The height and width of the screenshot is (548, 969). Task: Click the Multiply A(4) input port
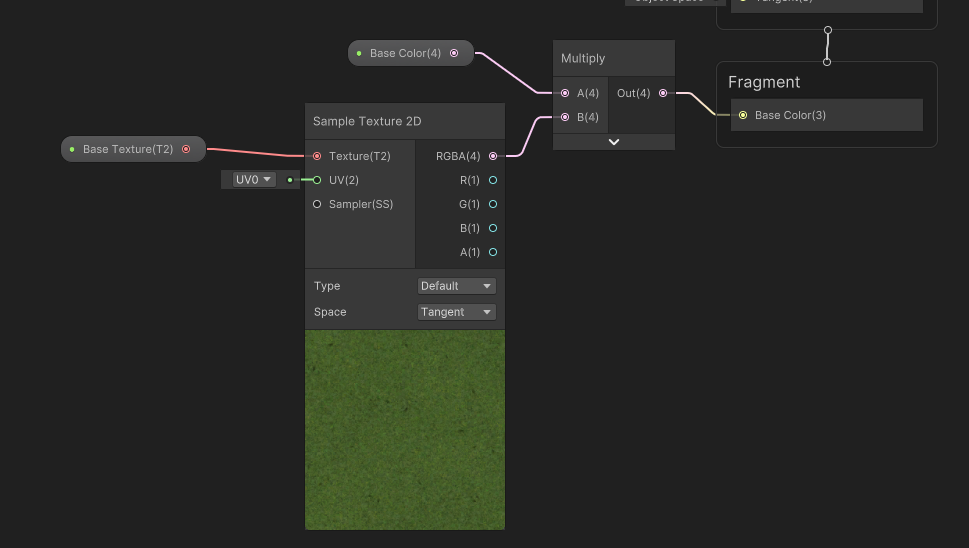coord(565,93)
